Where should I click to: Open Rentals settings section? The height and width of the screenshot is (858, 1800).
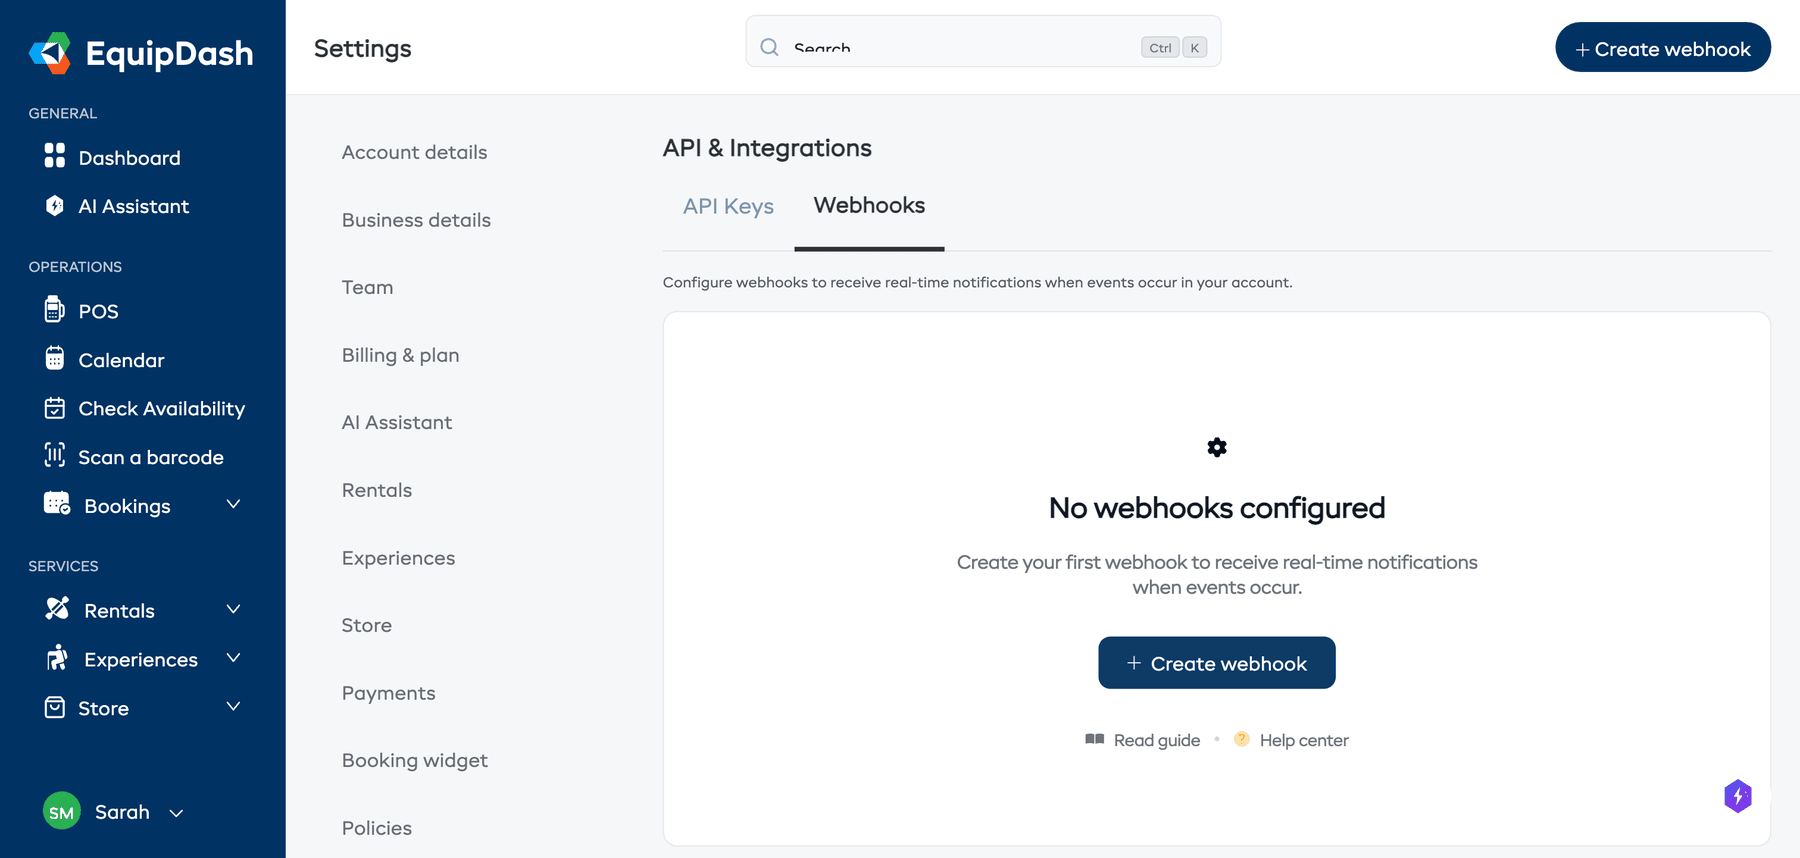coord(376,490)
